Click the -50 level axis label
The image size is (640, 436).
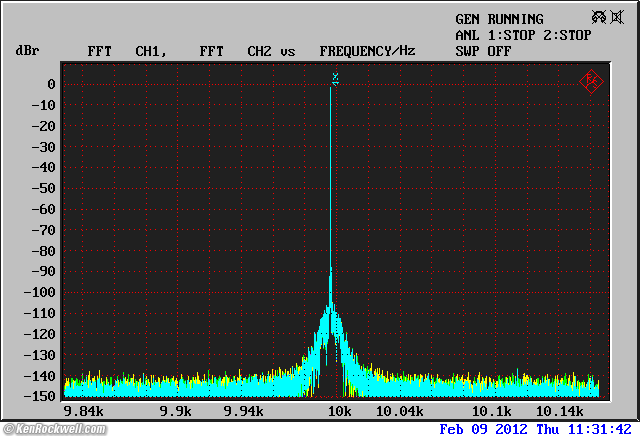click(x=42, y=189)
